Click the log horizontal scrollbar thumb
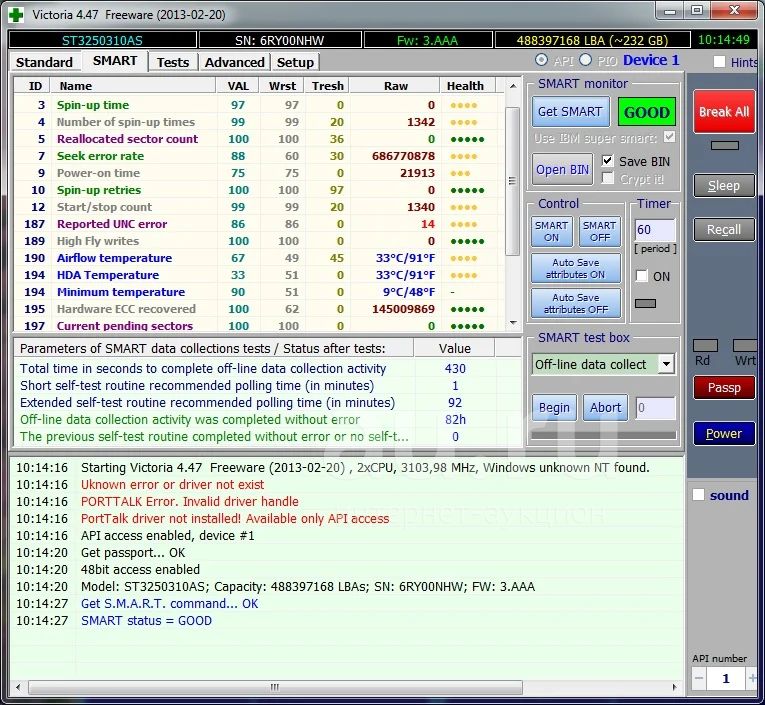This screenshot has height=705, width=765. pos(275,687)
